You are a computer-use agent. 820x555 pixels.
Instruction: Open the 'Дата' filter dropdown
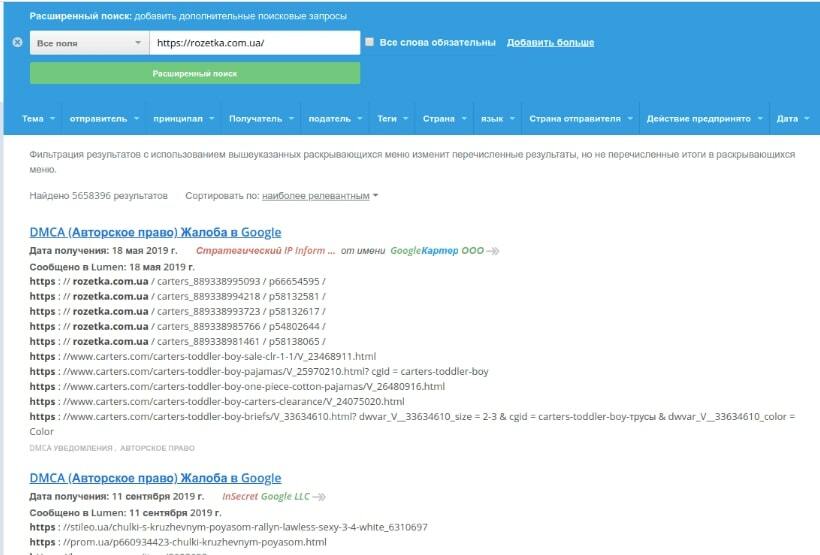[x=793, y=119]
